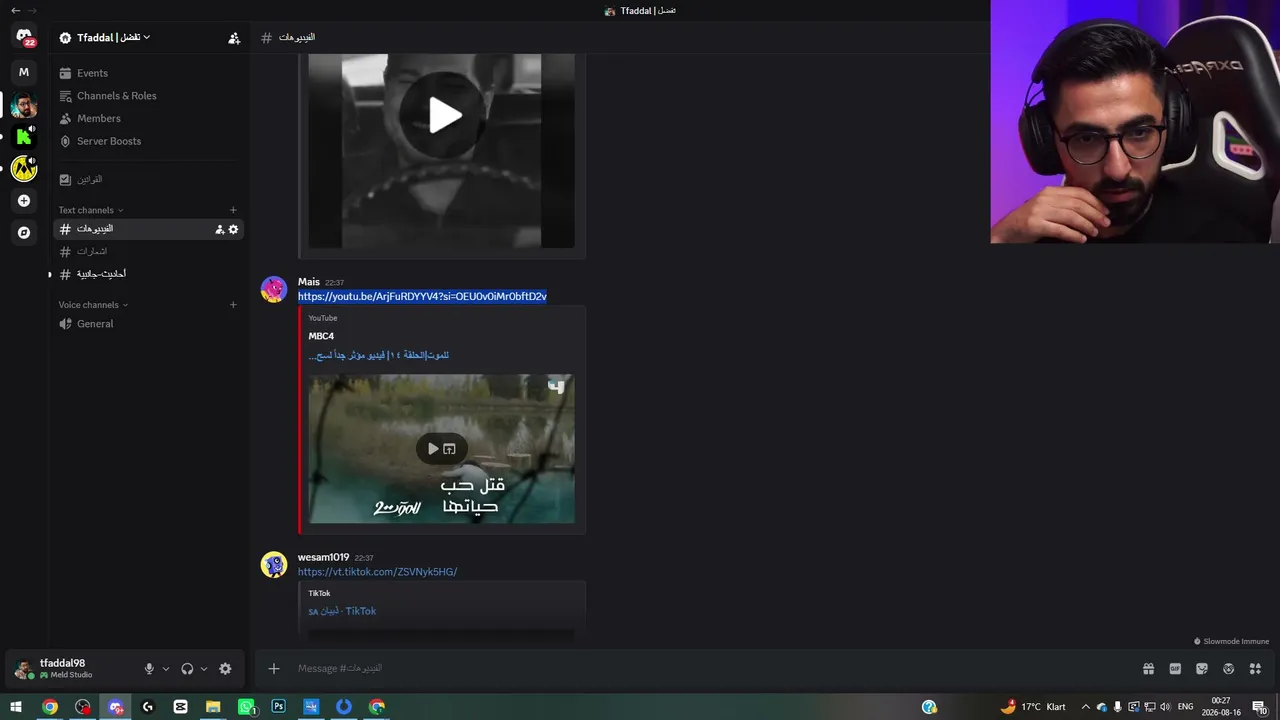Image resolution: width=1280 pixels, height=720 pixels.
Task: Play the black-and-white video
Action: [445, 115]
